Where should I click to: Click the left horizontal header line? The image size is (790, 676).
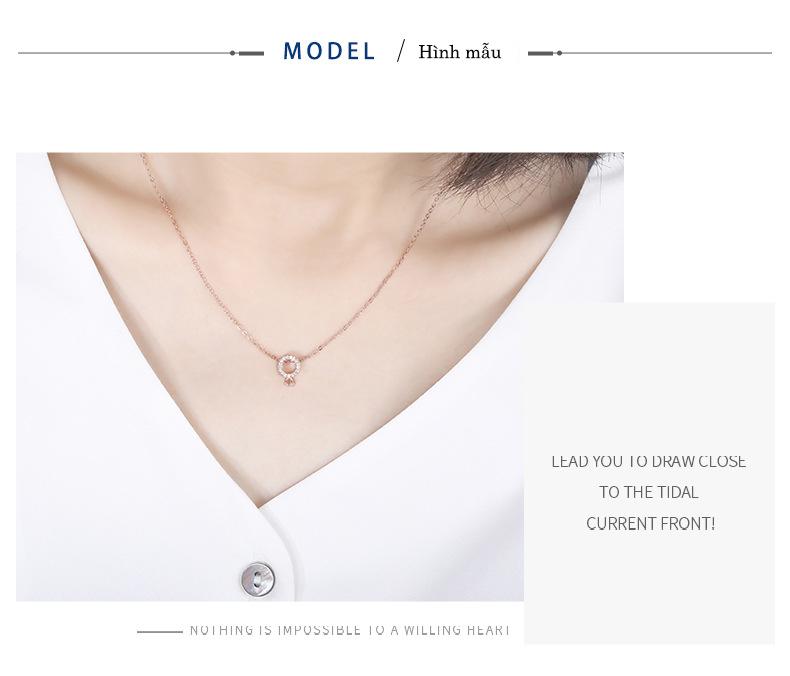tap(124, 53)
